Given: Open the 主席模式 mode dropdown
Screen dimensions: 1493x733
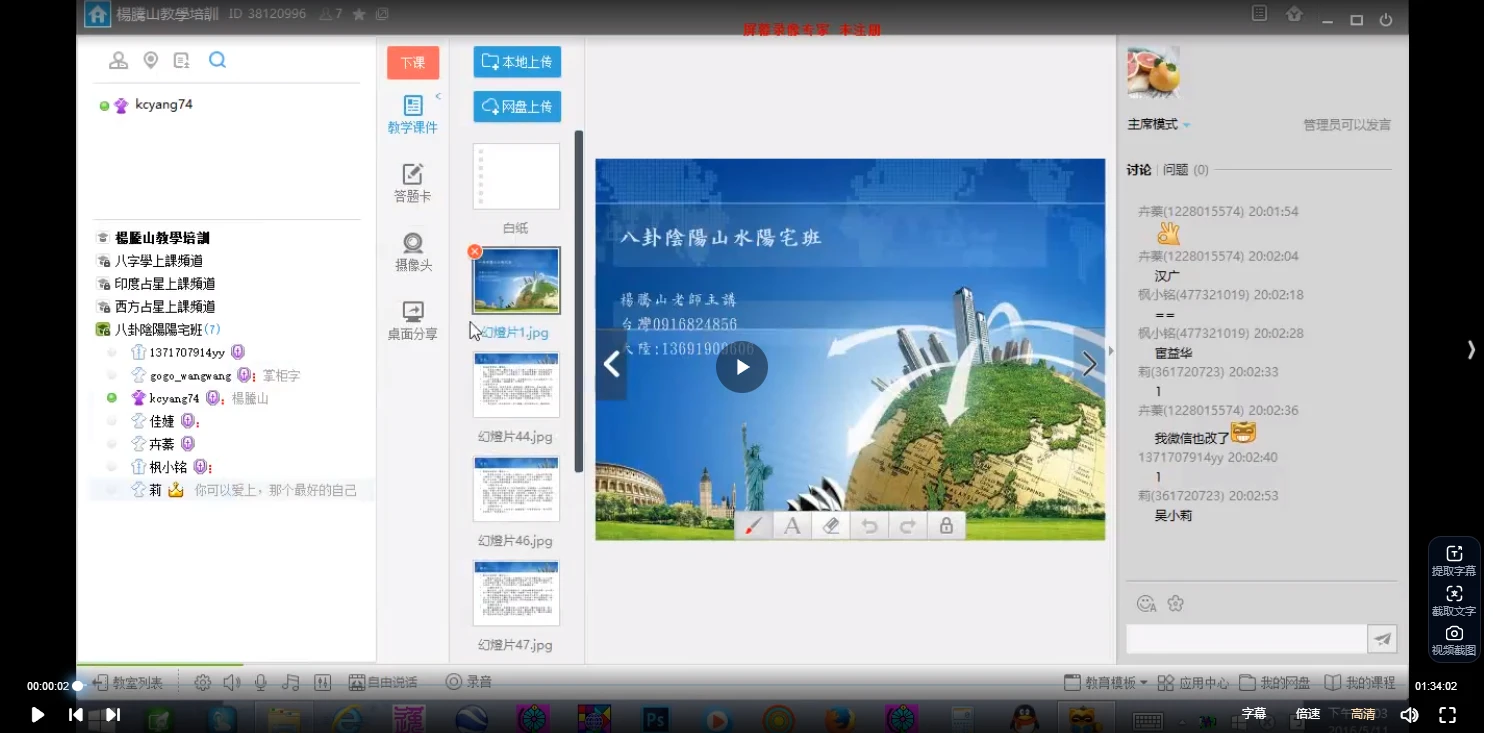Looking at the screenshot, I should click(x=1159, y=124).
